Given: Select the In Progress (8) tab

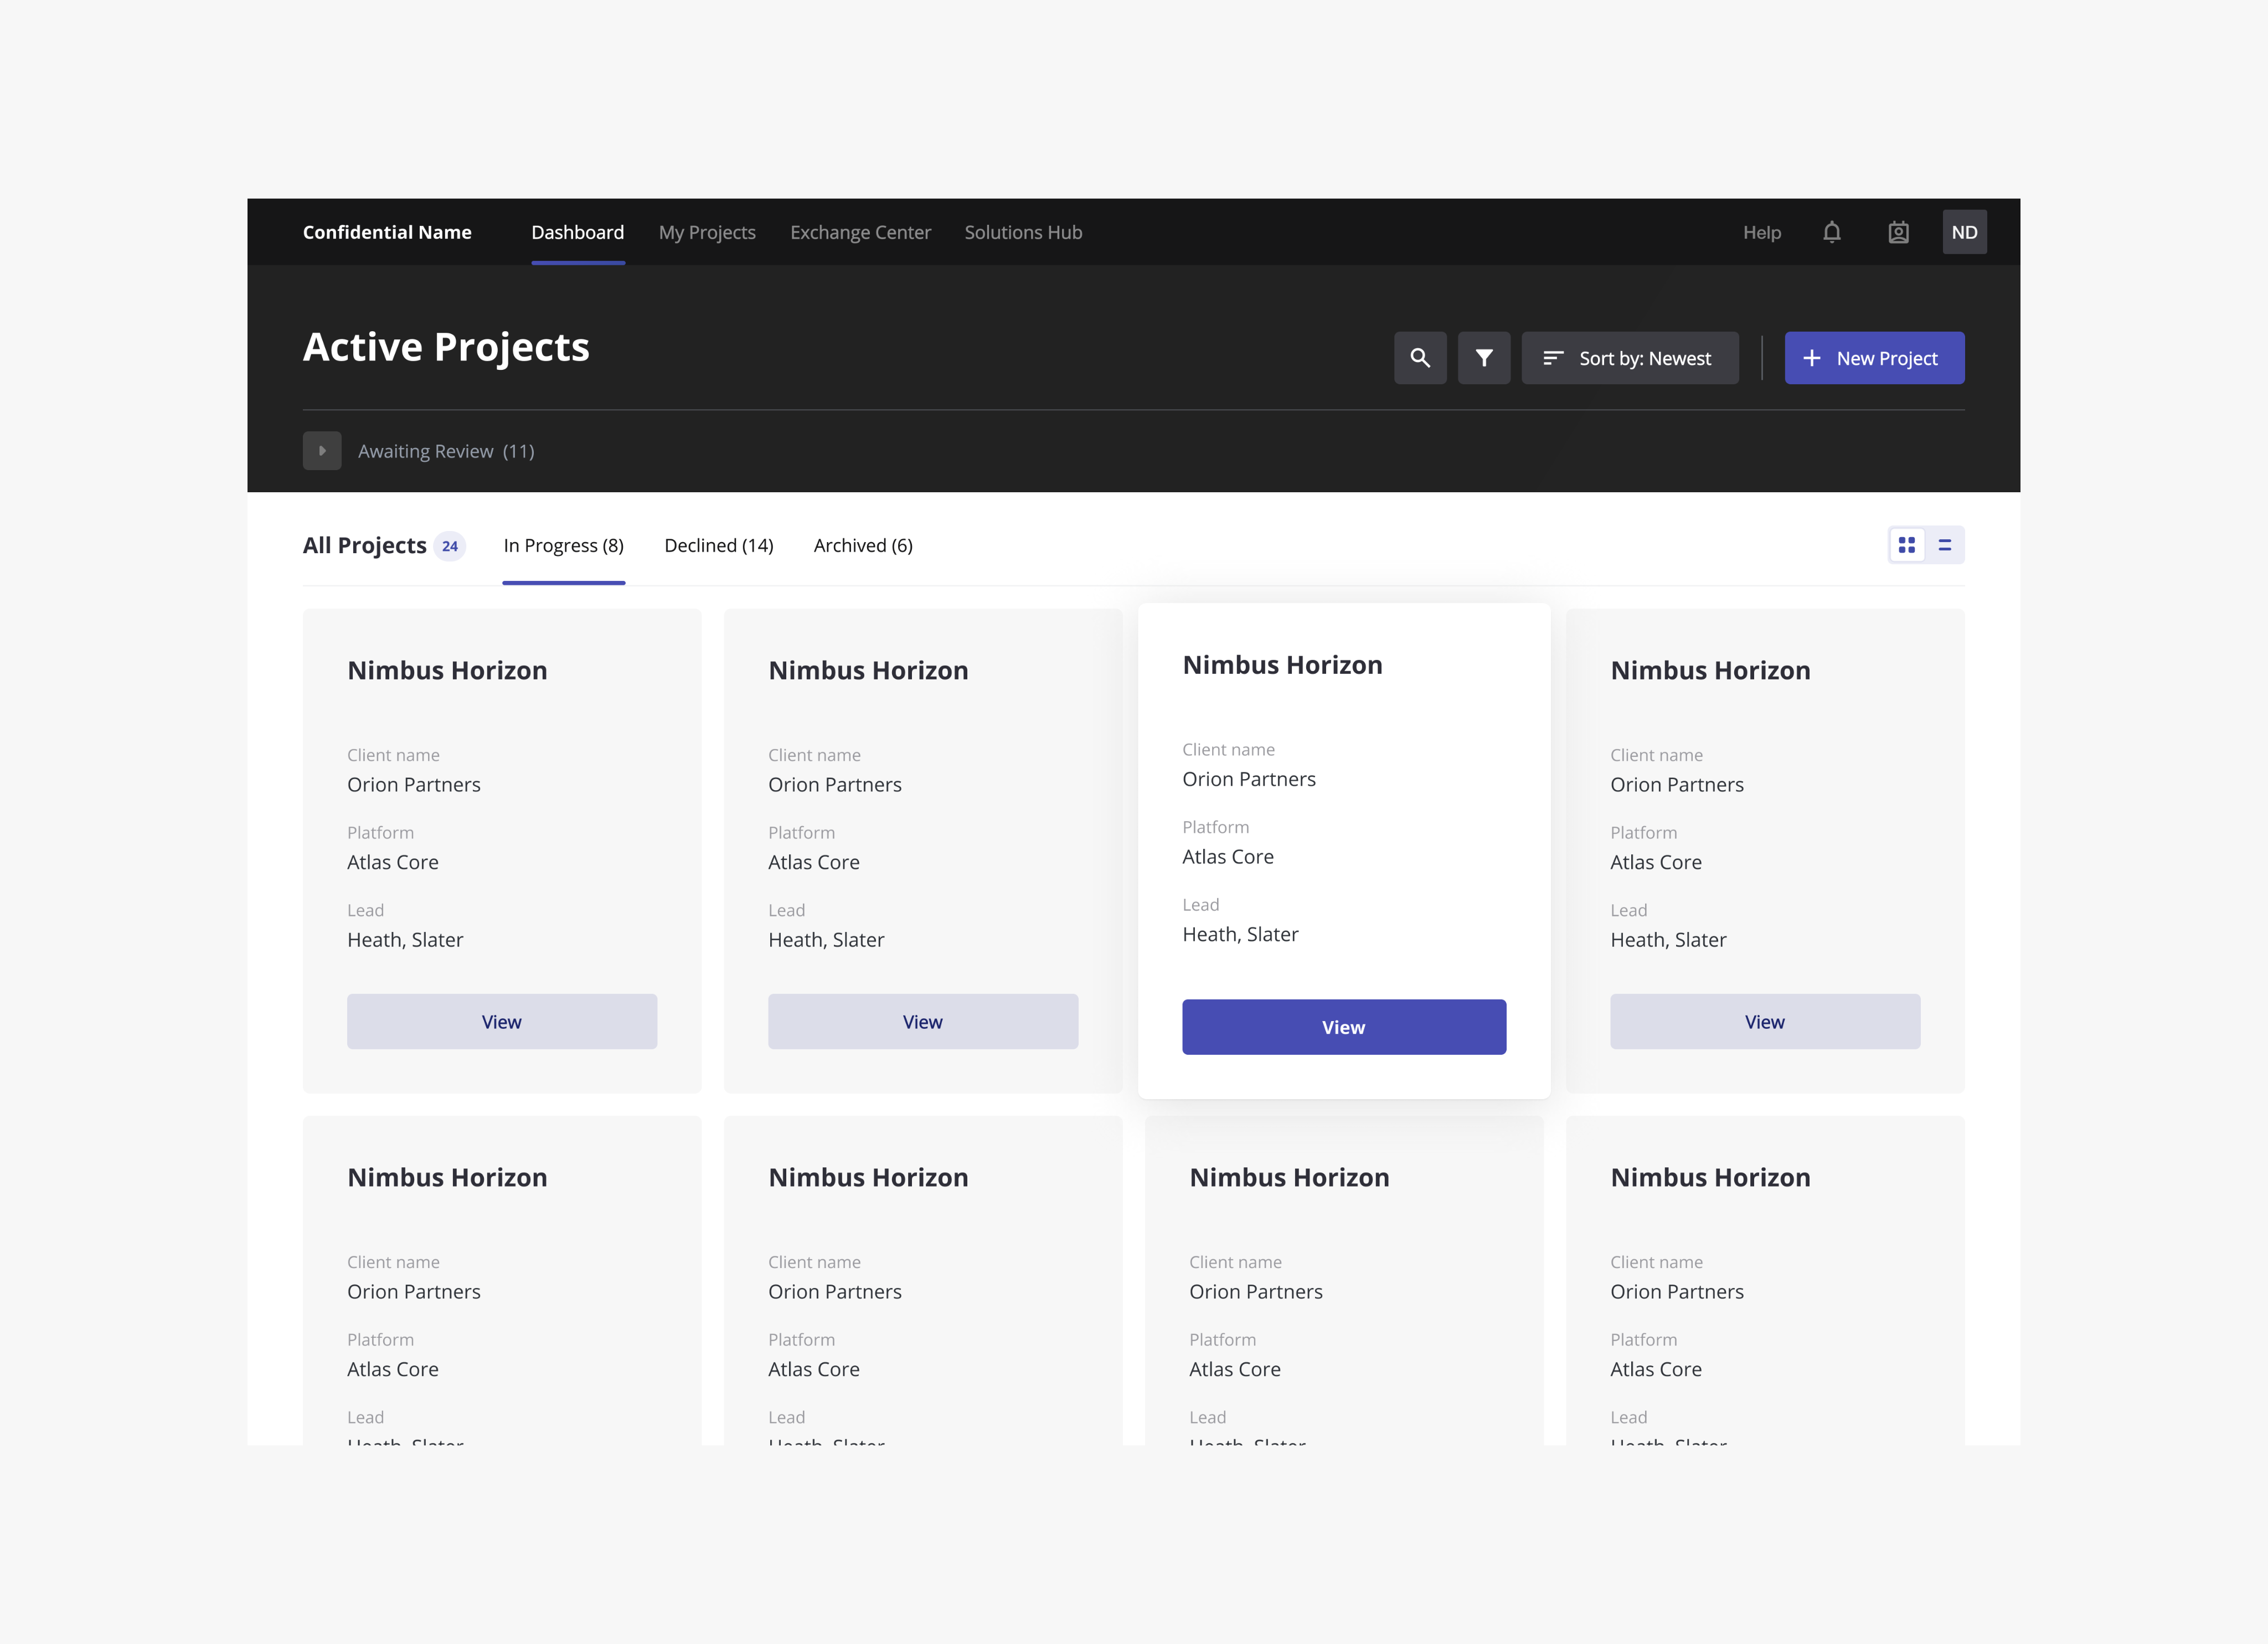Looking at the screenshot, I should 564,545.
